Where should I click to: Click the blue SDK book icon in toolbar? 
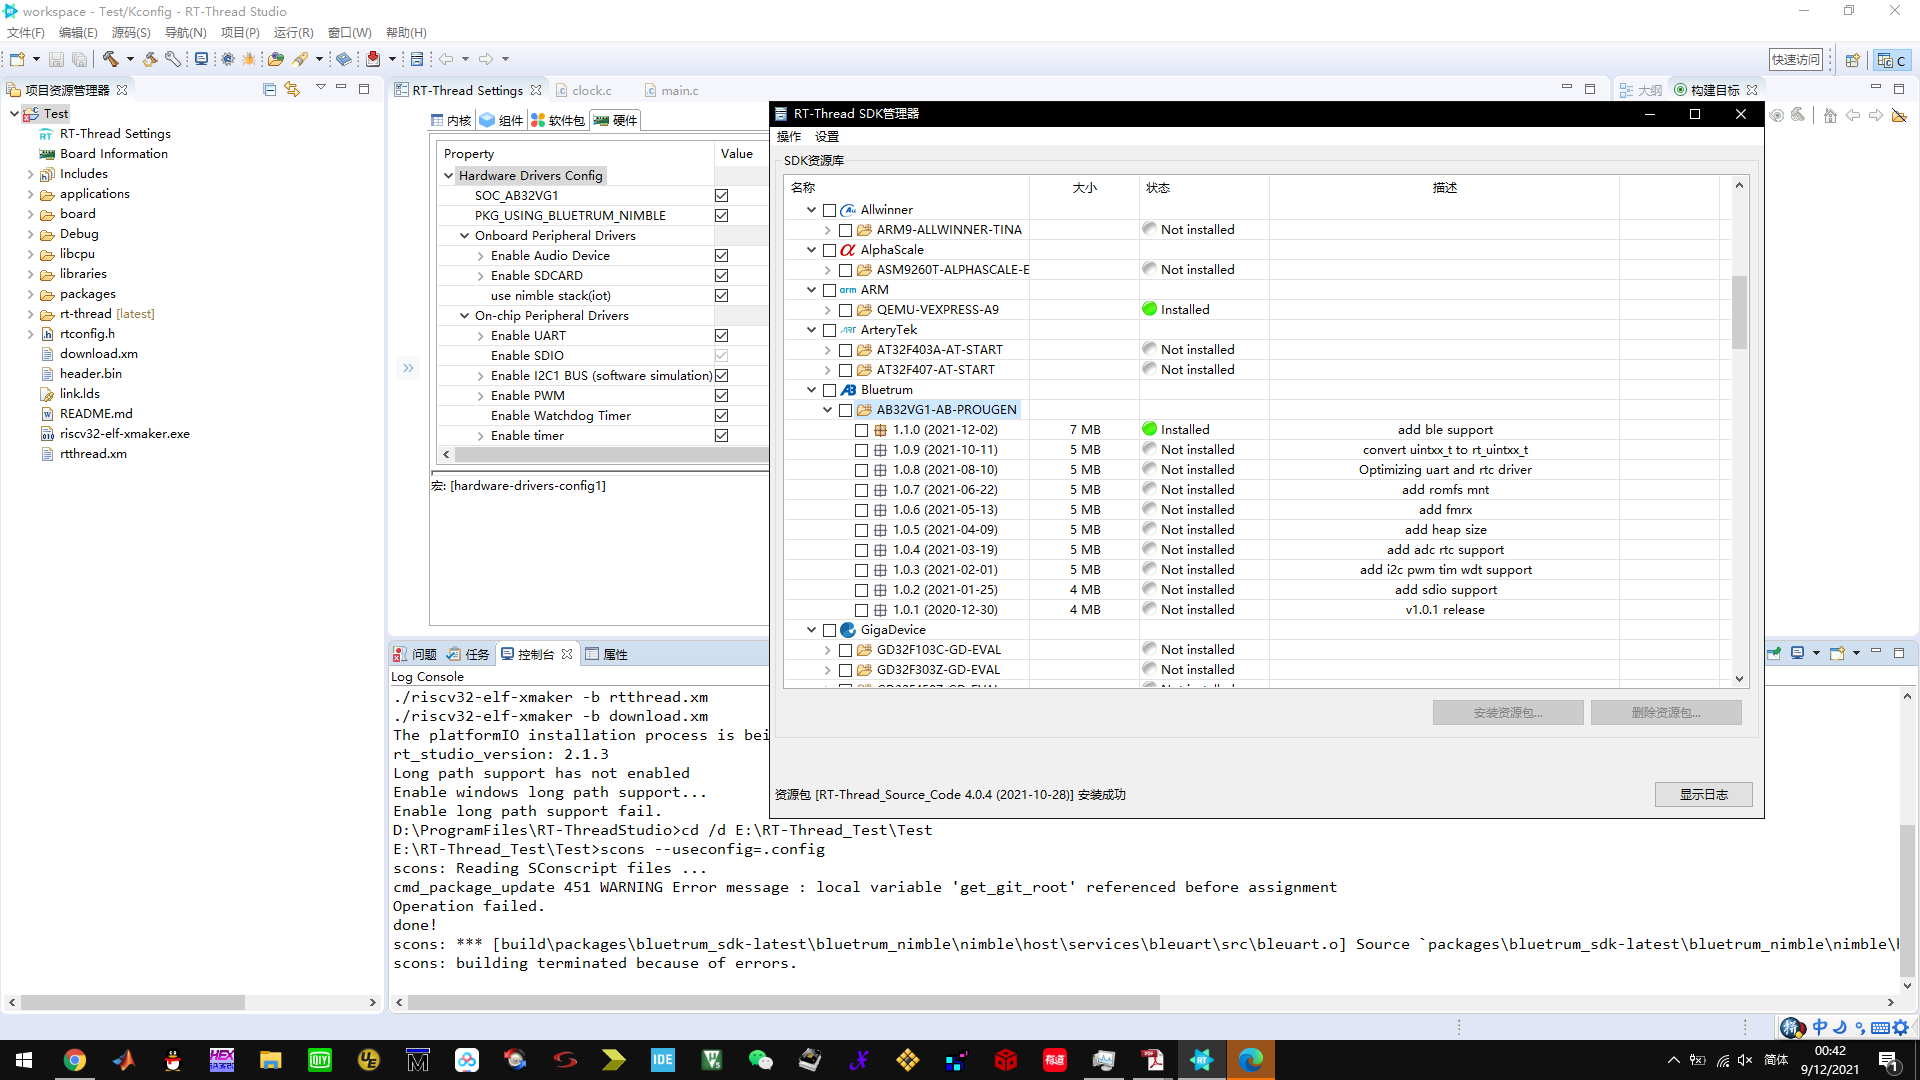click(343, 59)
